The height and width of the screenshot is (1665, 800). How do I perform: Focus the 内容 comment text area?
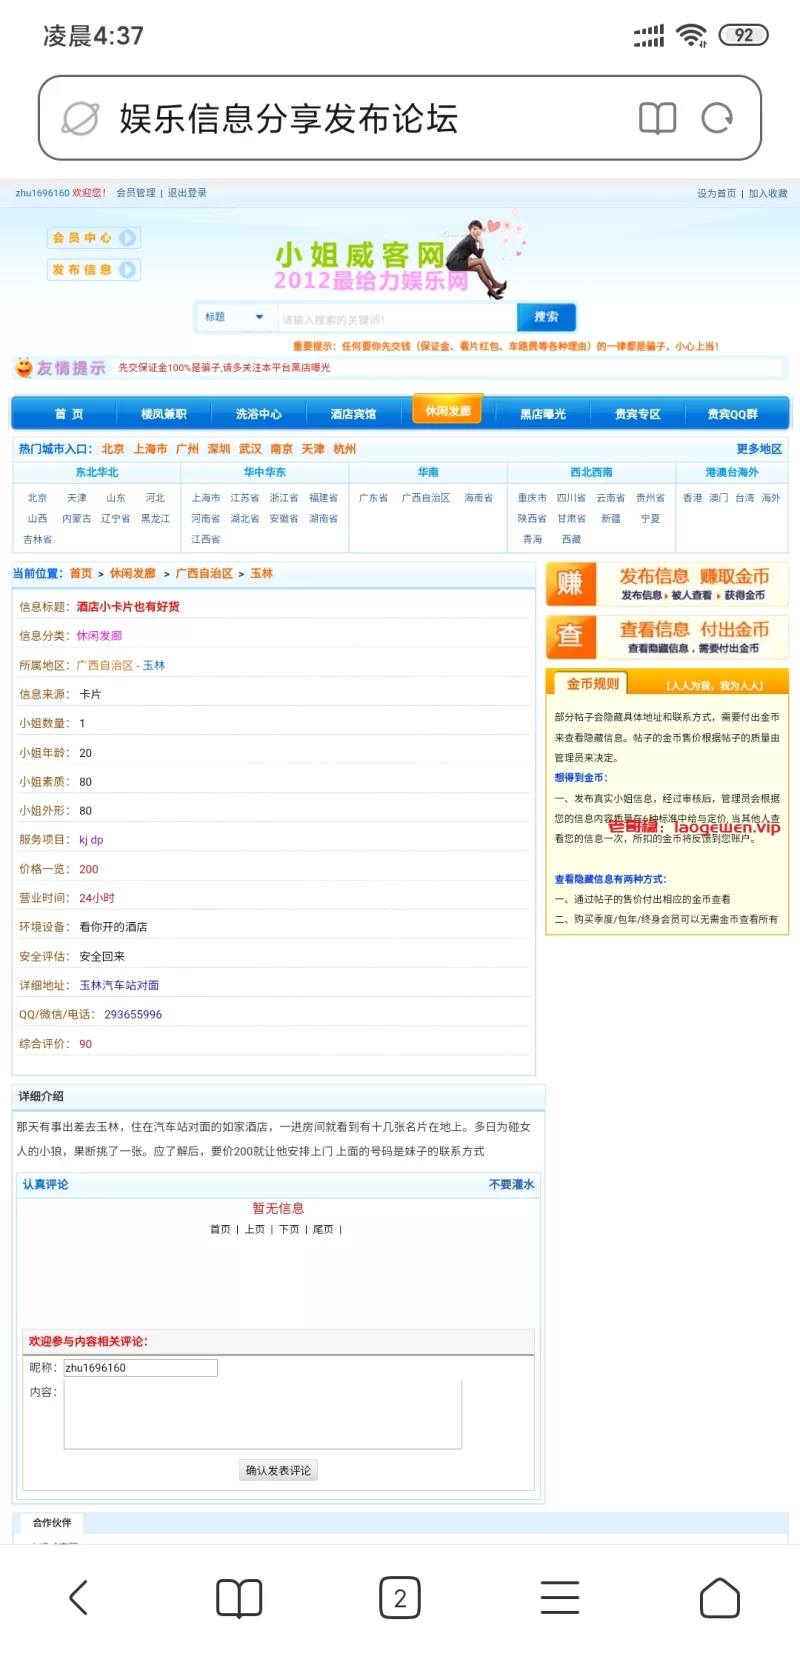262,1414
